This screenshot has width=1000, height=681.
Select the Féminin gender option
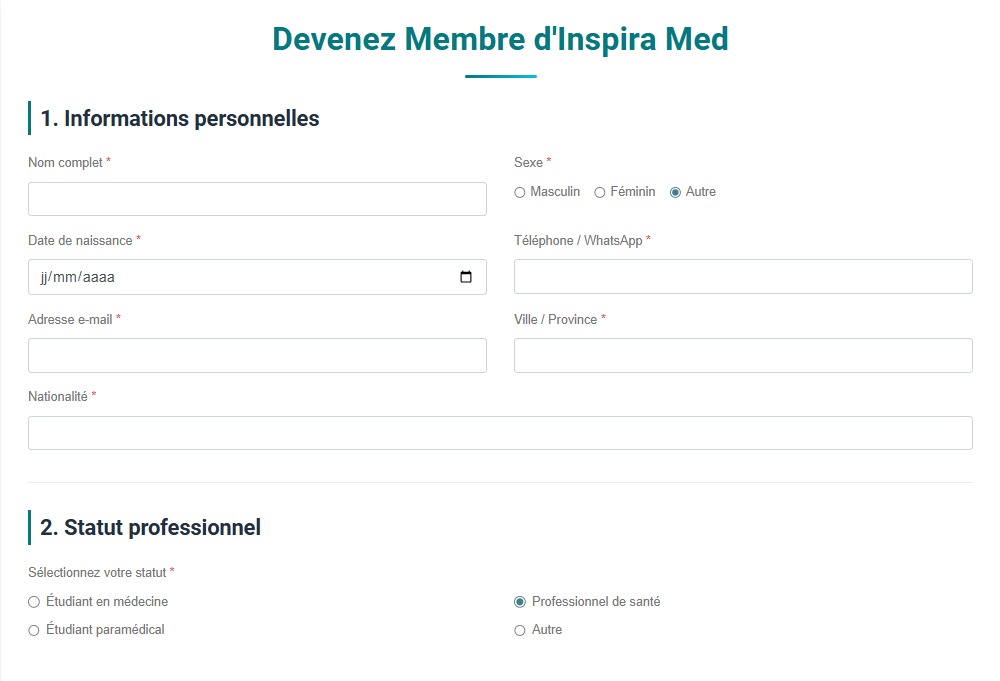point(598,192)
